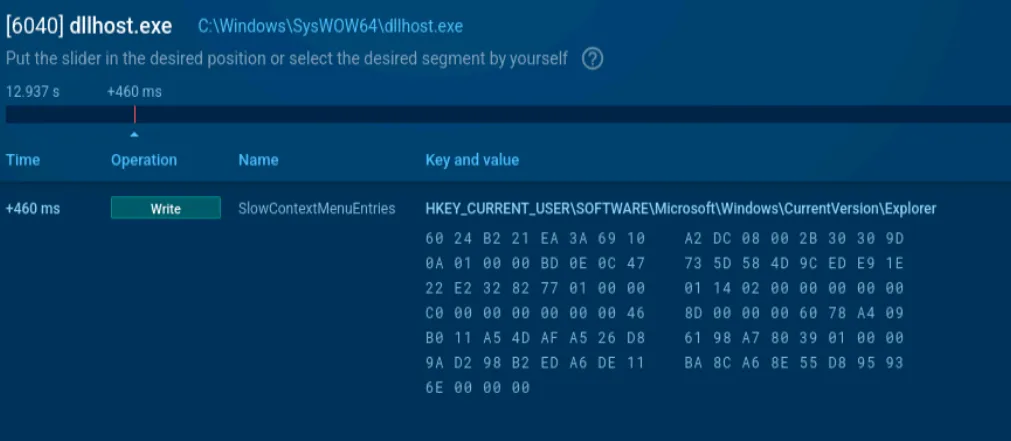Select the SlowContextMenuEntries value name
Screen dimensions: 1011x441
pyautogui.click(x=317, y=209)
